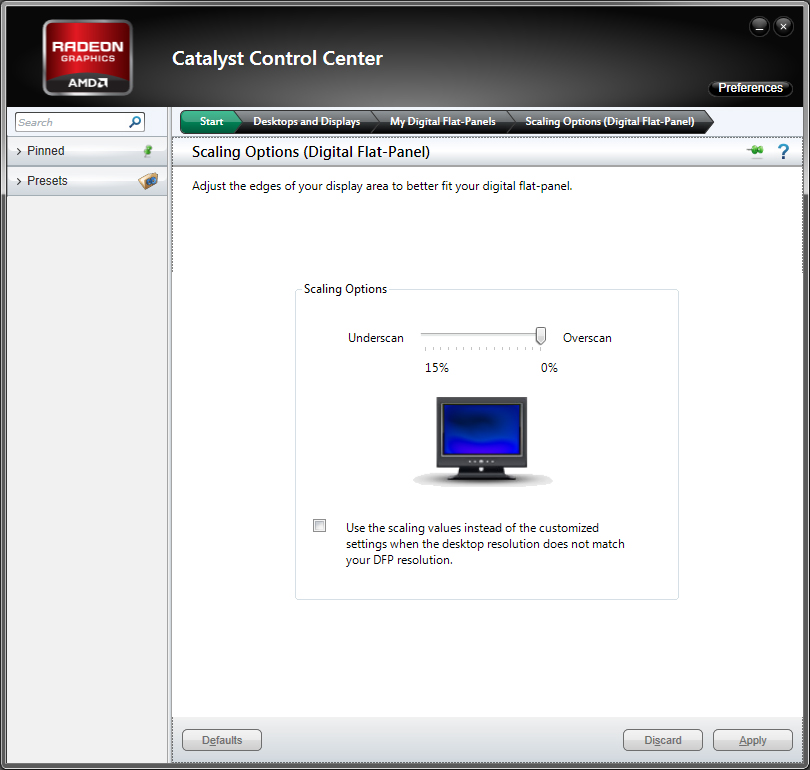Screen dimensions: 810x770
Task: Open Desktops and Displays breadcrumb
Action: (x=306, y=122)
